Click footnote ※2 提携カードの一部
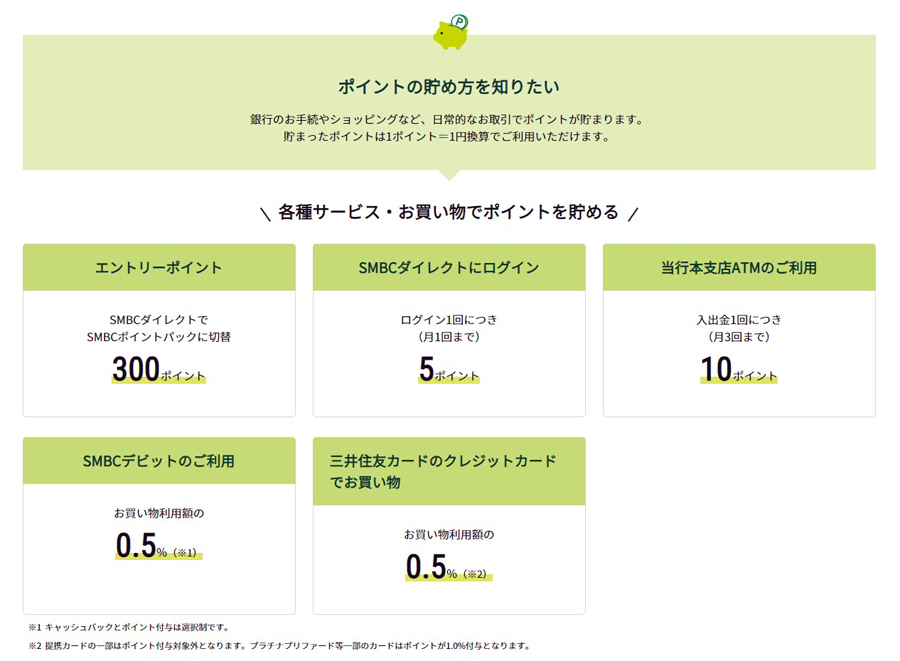Image resolution: width=900 pixels, height=661 pixels. [x=280, y=646]
